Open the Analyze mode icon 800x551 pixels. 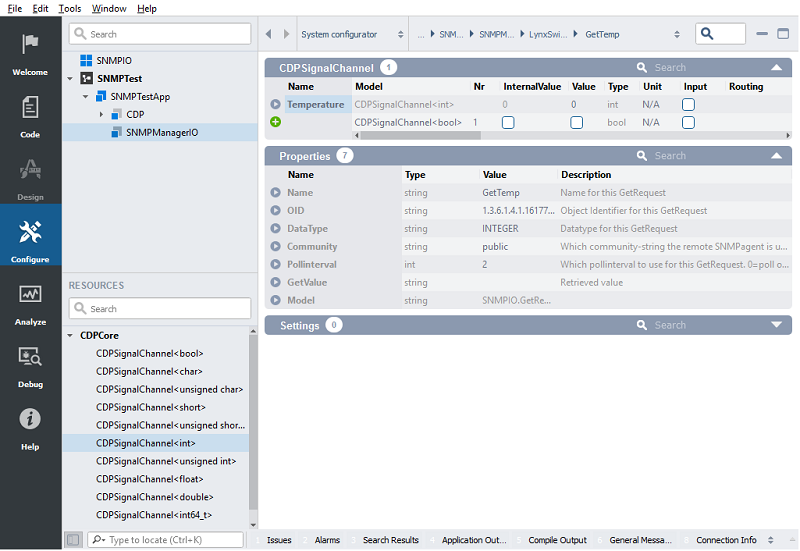[30, 301]
